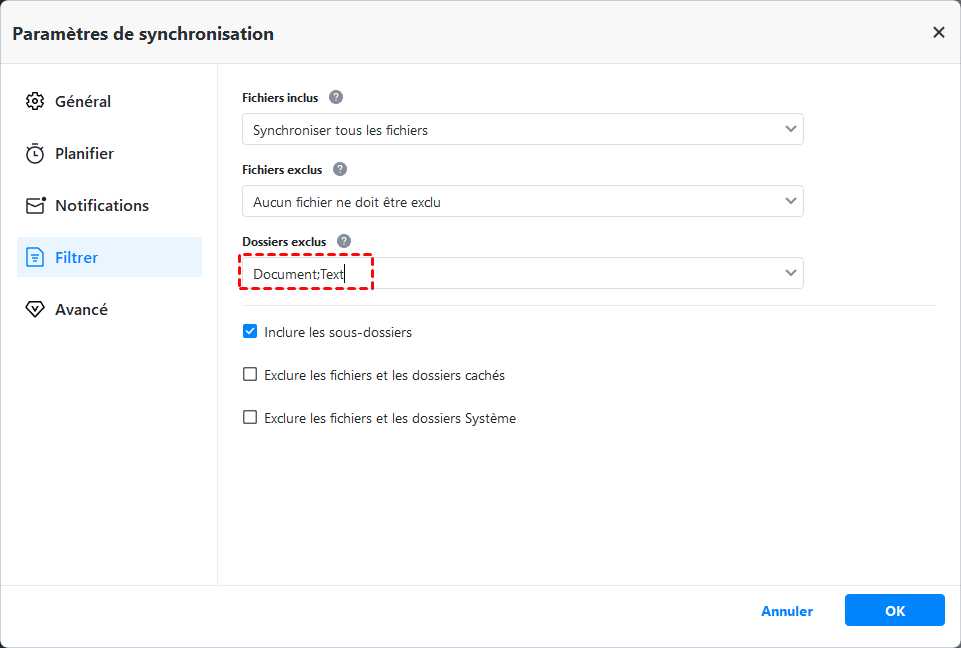Click into the Document;Text input field
The width and height of the screenshot is (961, 648).
(500, 273)
